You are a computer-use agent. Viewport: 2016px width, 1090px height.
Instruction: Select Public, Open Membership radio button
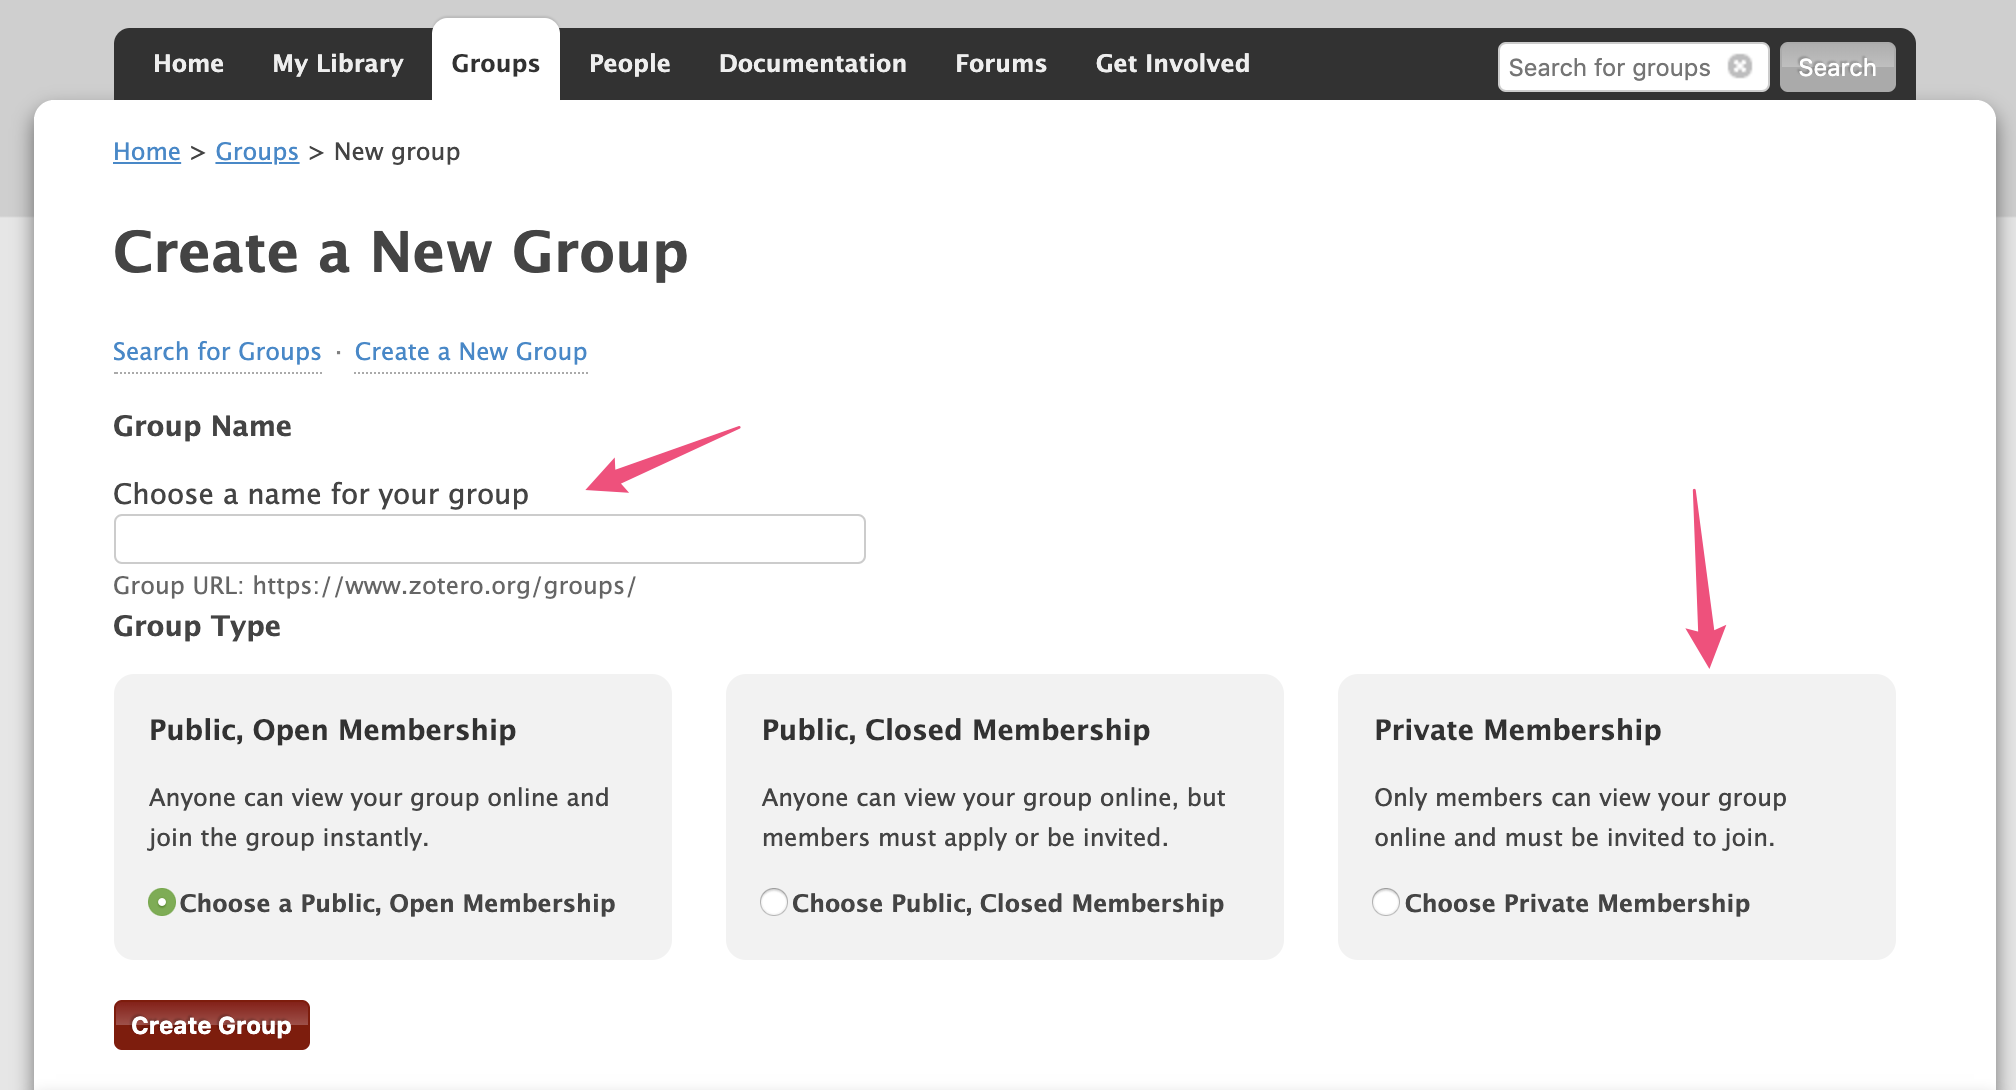[x=161, y=902]
